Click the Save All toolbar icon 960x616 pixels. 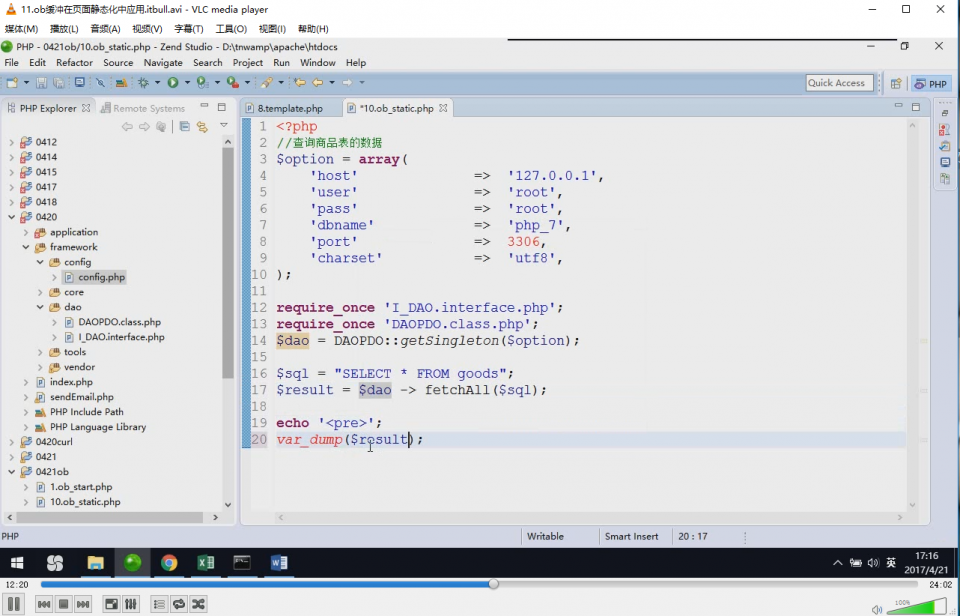59,83
